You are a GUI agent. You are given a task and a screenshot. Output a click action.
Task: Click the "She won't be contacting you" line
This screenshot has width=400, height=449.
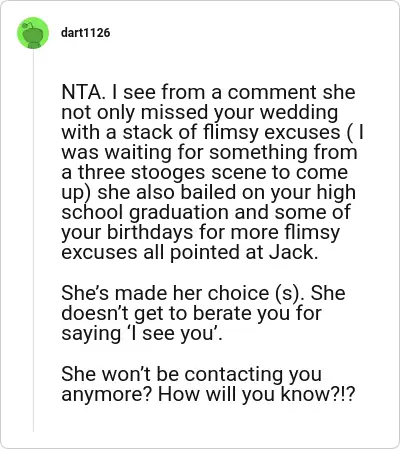click(x=191, y=374)
